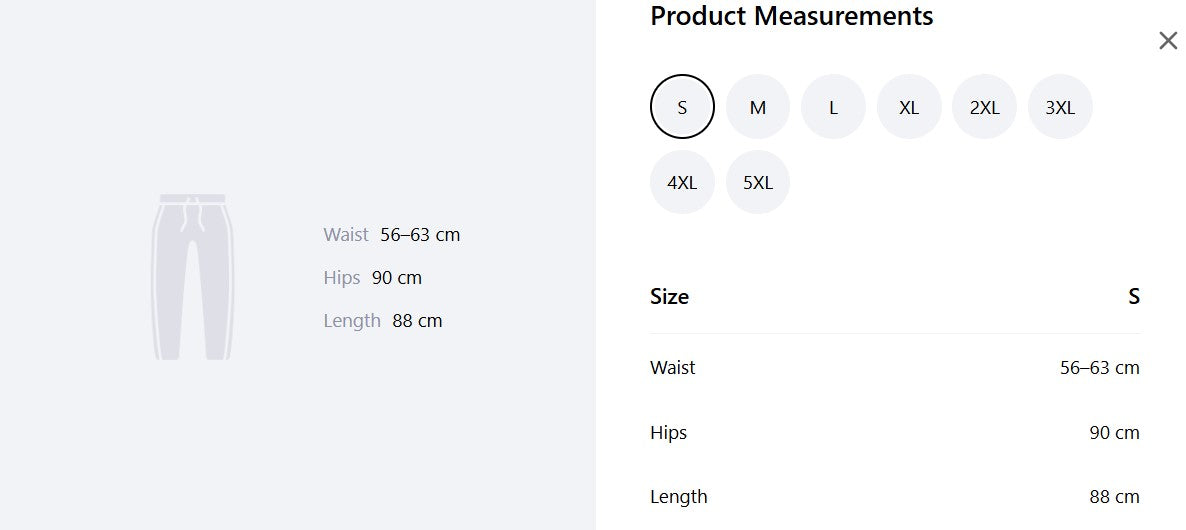Image resolution: width=1186 pixels, height=530 pixels.
Task: Click the Length row in the table
Action: (x=895, y=497)
